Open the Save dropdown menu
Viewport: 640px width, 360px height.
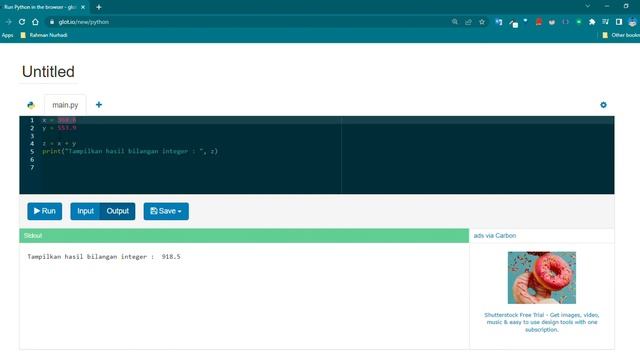(166, 211)
